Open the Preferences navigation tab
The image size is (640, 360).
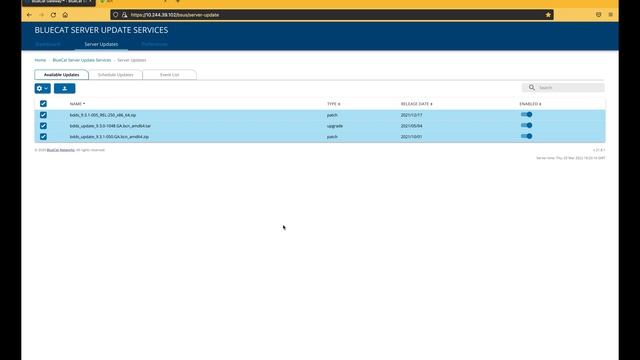pos(154,44)
